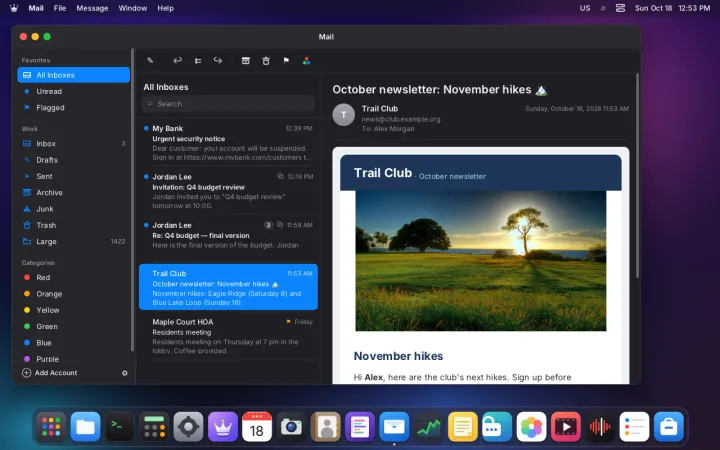Switch US input source in menu bar
The image size is (720, 450).
[x=585, y=8]
